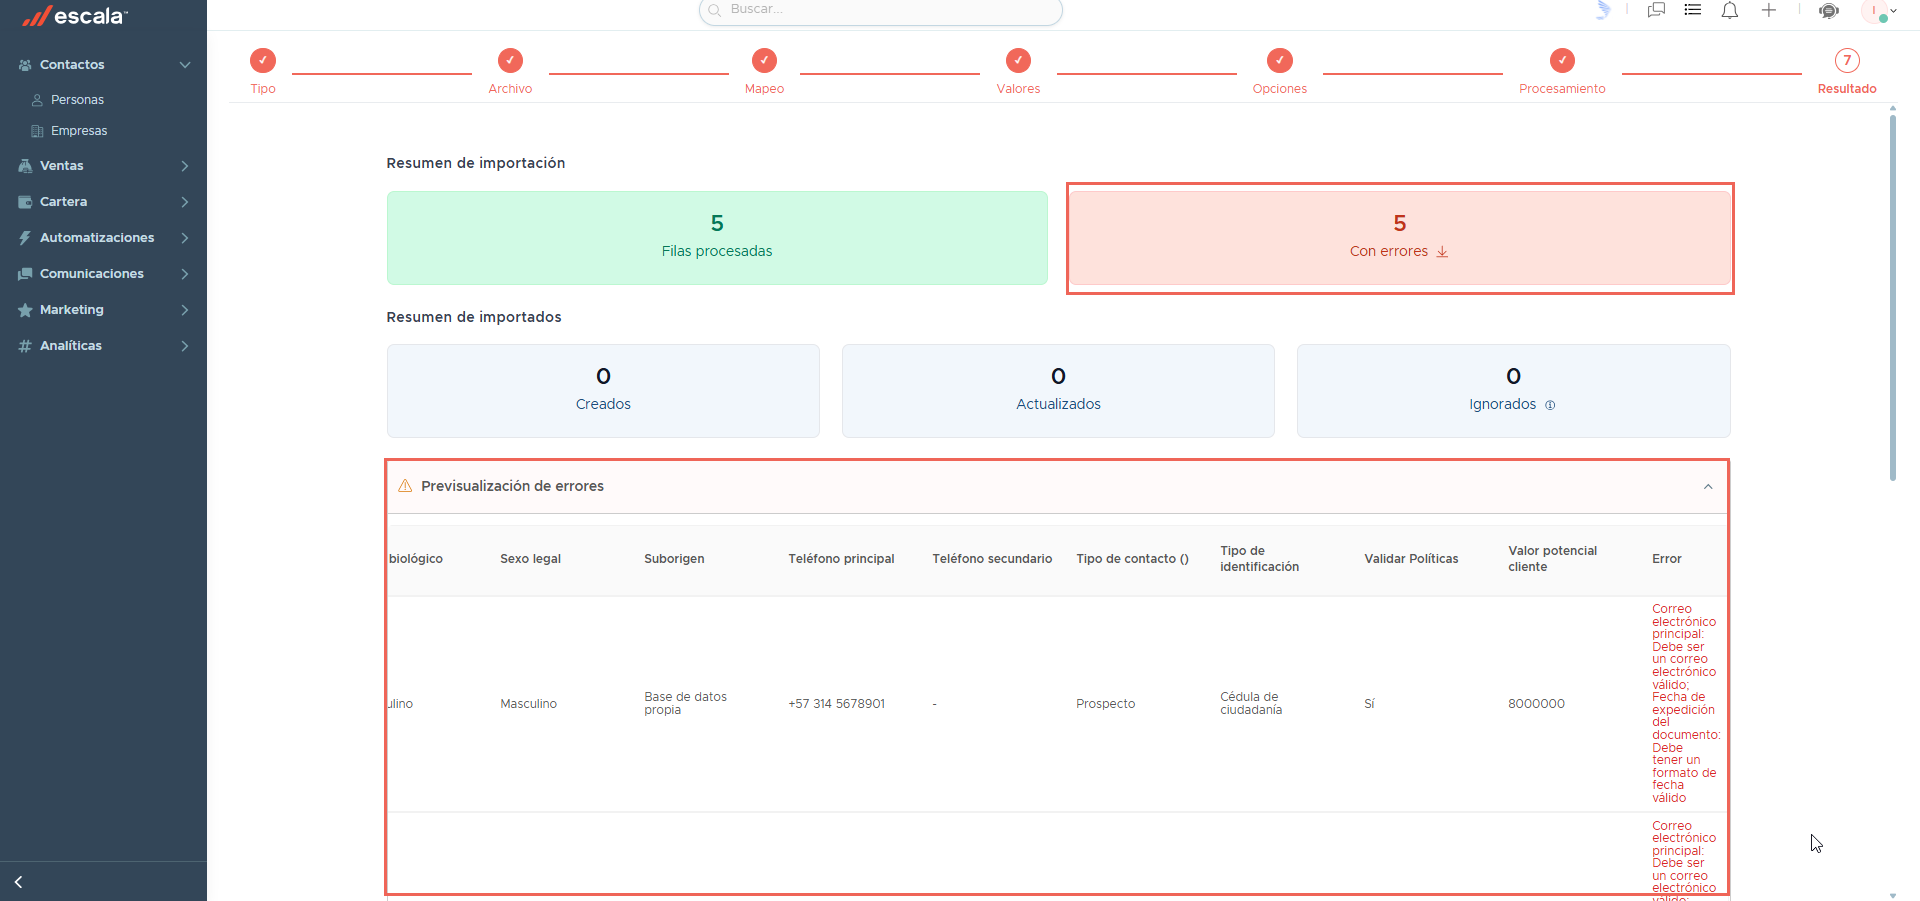Click the Teléfono principal column header
This screenshot has height=901, width=1920.
point(841,559)
